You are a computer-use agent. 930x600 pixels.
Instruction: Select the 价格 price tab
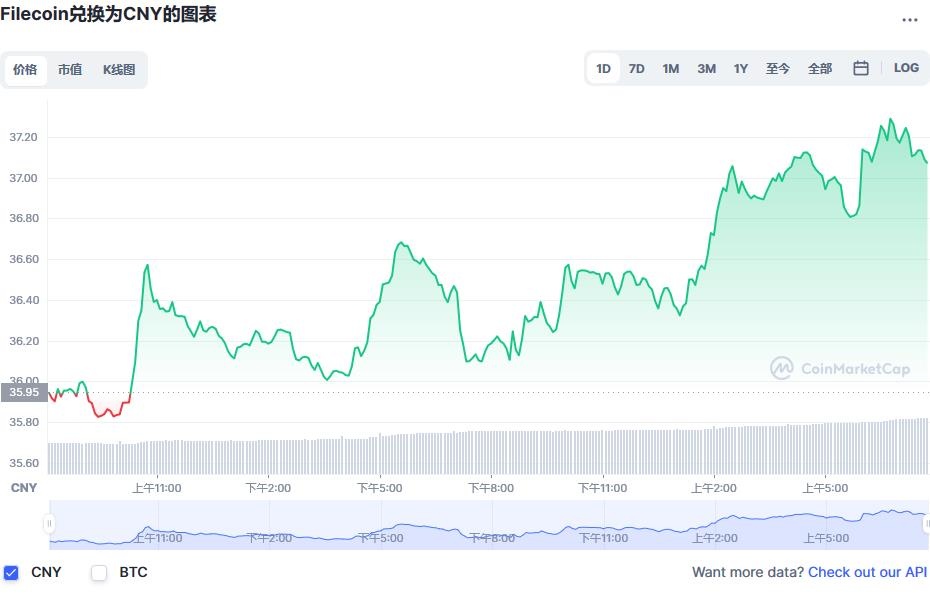25,70
